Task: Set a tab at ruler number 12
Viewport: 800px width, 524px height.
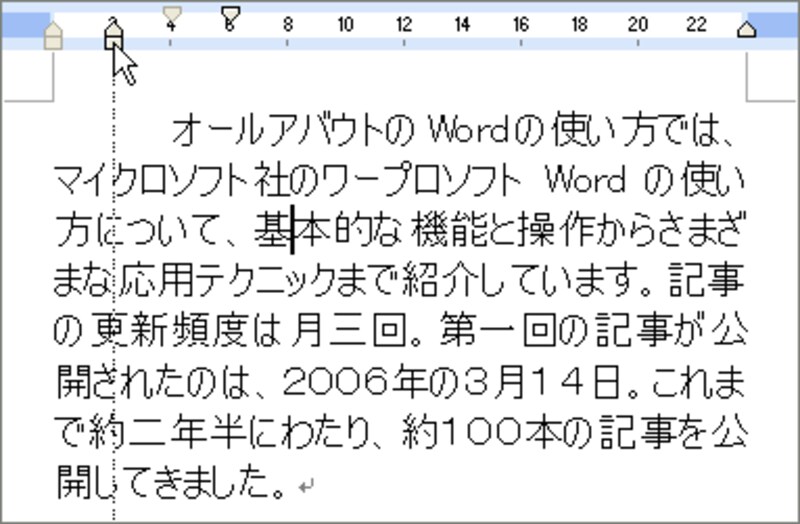Action: tap(404, 24)
